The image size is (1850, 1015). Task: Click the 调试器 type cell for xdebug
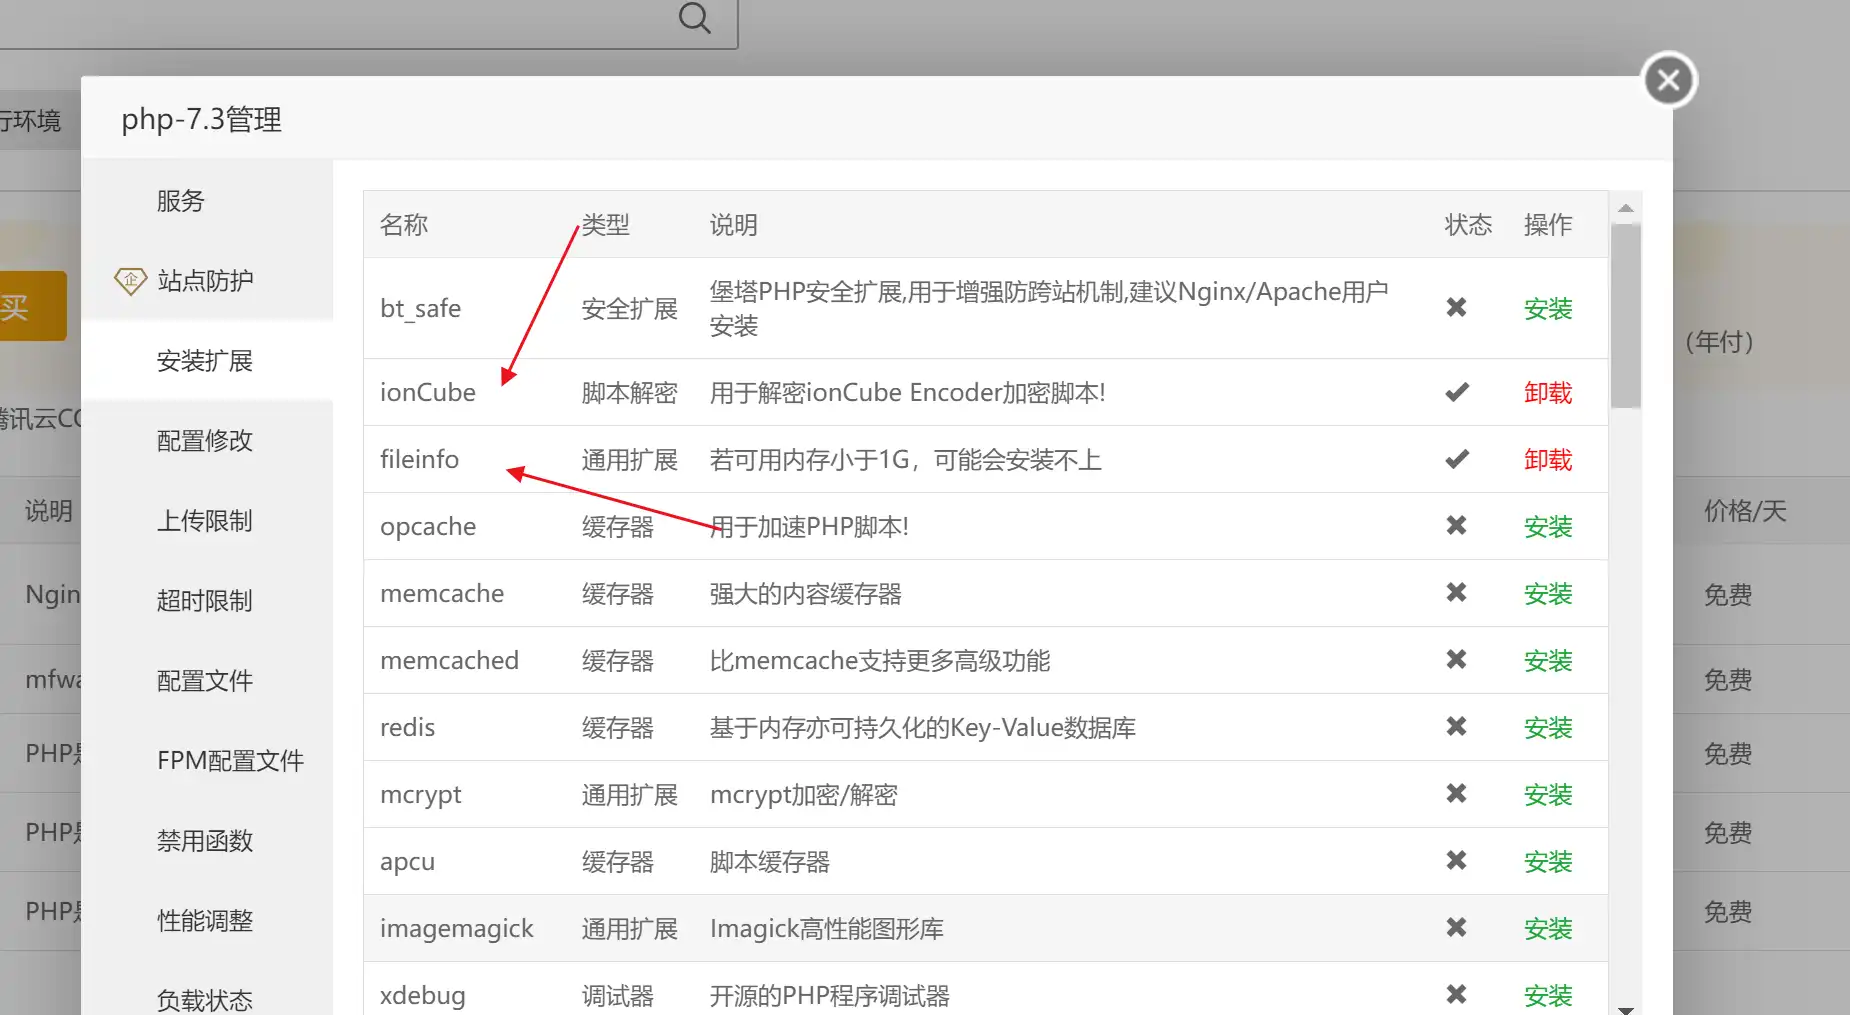[x=618, y=996]
